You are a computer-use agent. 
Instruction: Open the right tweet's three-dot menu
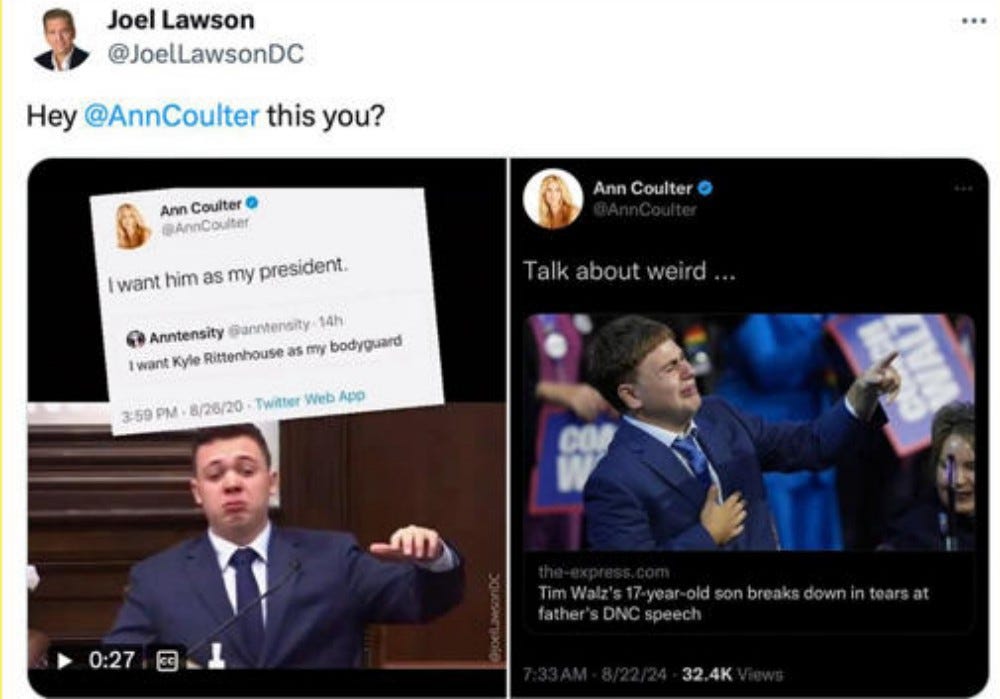coord(964,188)
